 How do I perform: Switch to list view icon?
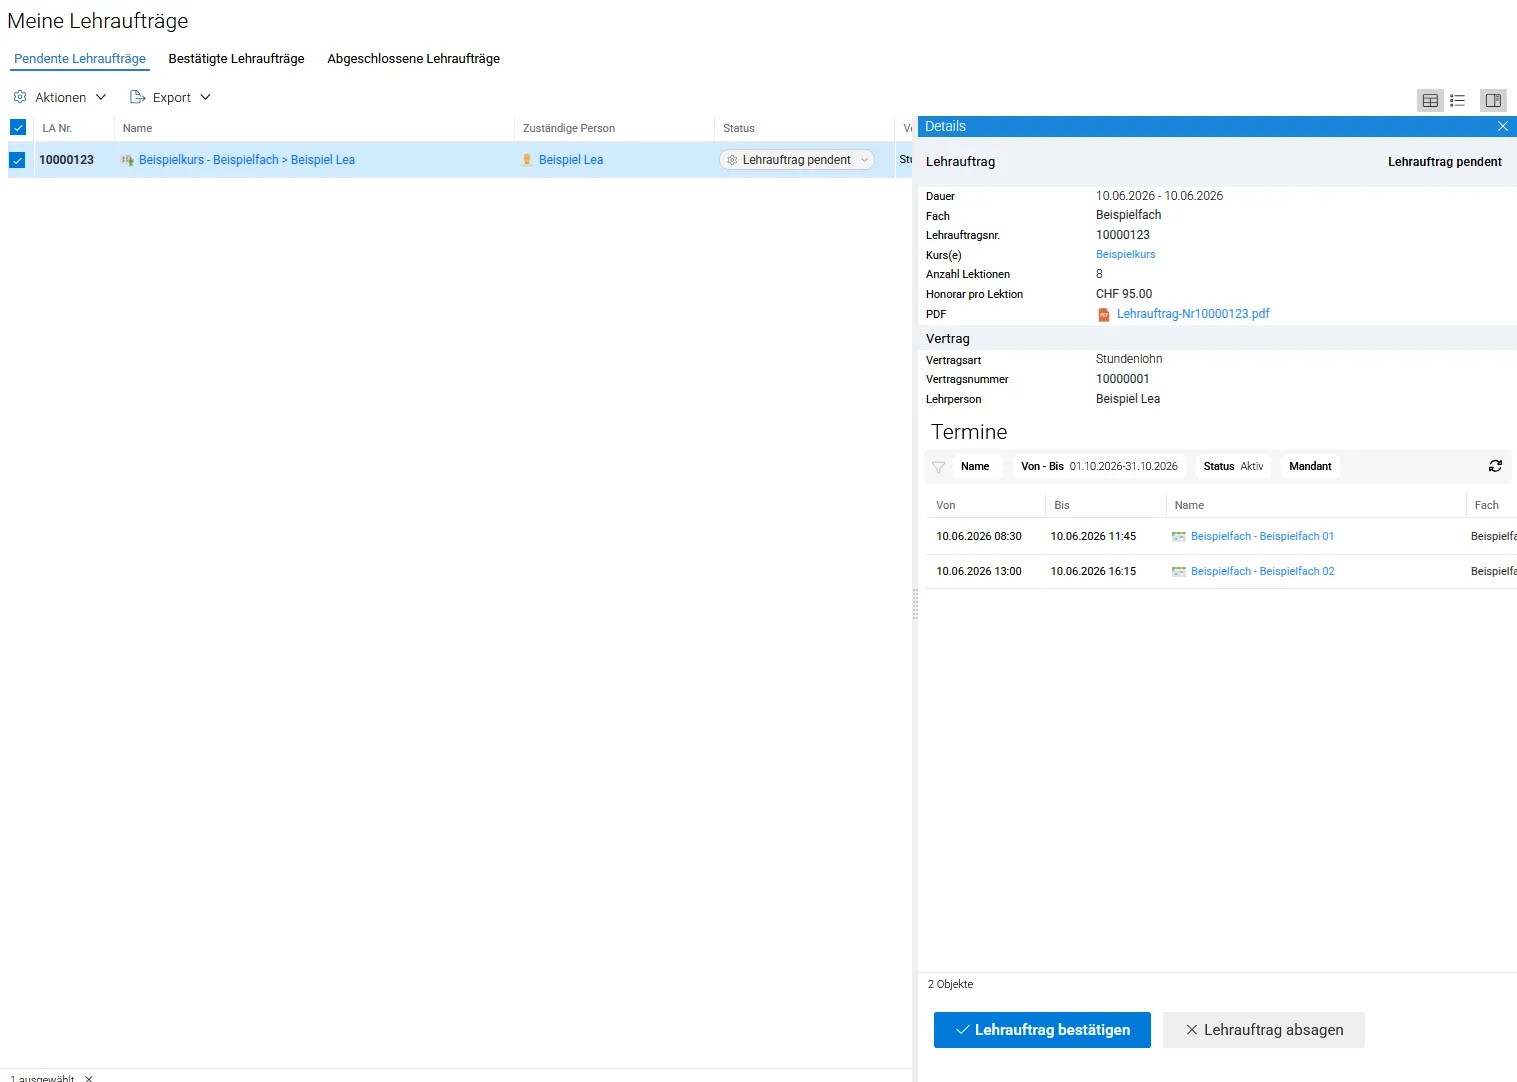point(1458,100)
